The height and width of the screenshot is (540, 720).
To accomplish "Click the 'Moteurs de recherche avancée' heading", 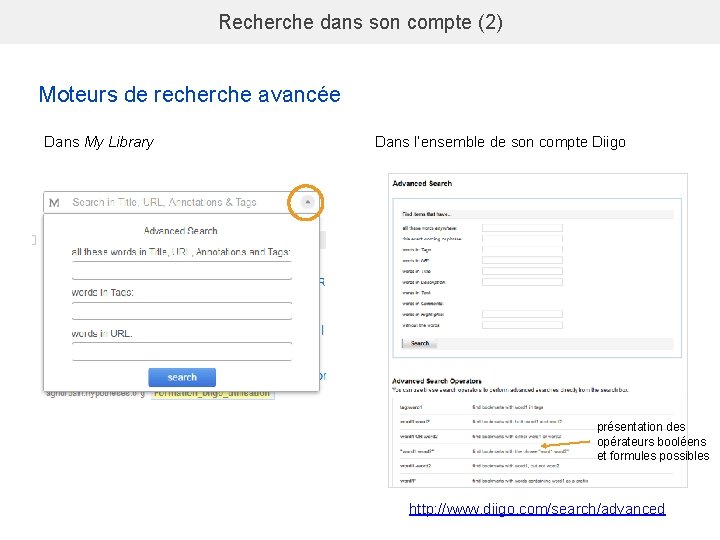I will tap(190, 95).
